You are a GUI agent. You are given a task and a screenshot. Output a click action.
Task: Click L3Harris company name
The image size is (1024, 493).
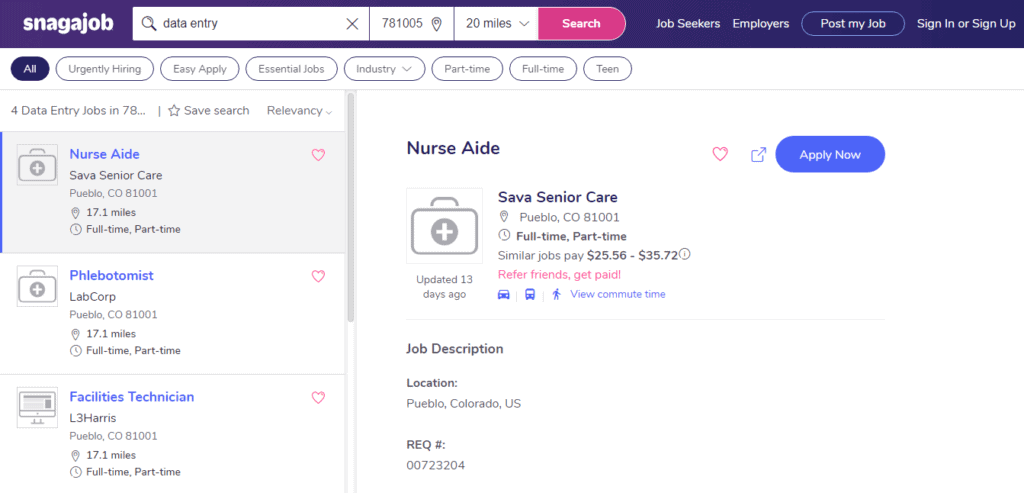coord(93,419)
